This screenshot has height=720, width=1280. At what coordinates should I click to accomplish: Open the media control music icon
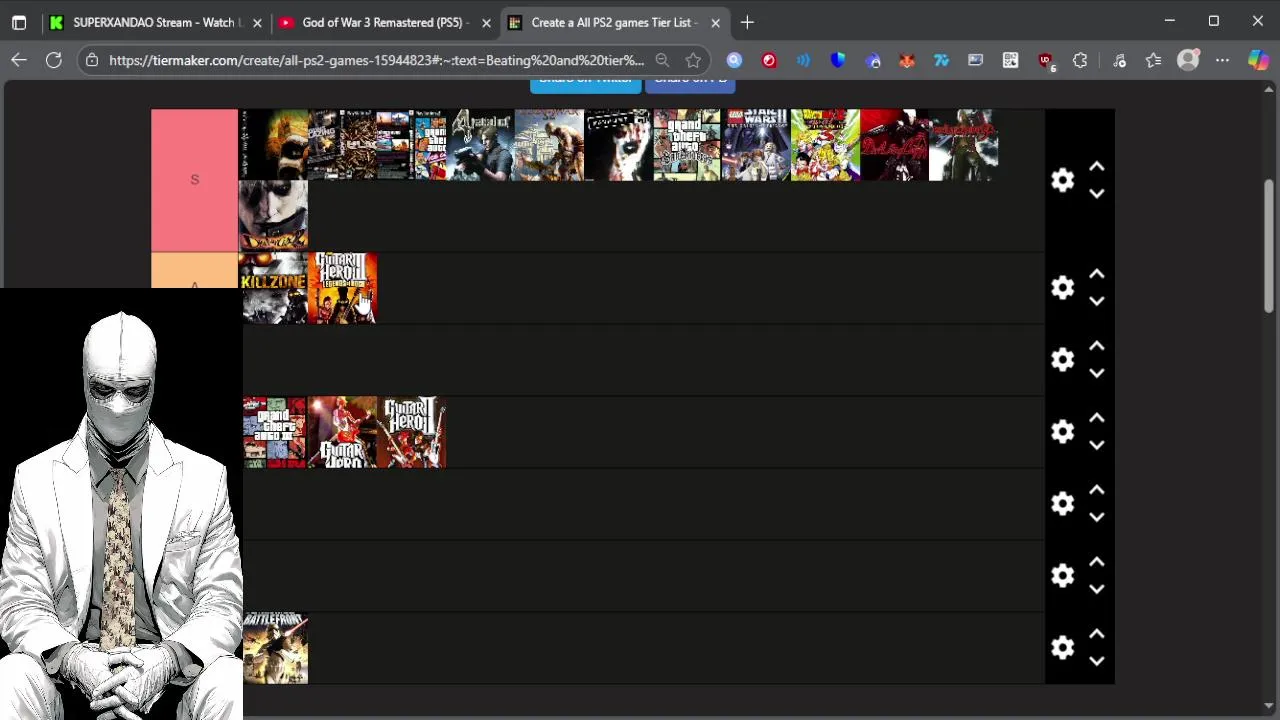coord(1119,60)
